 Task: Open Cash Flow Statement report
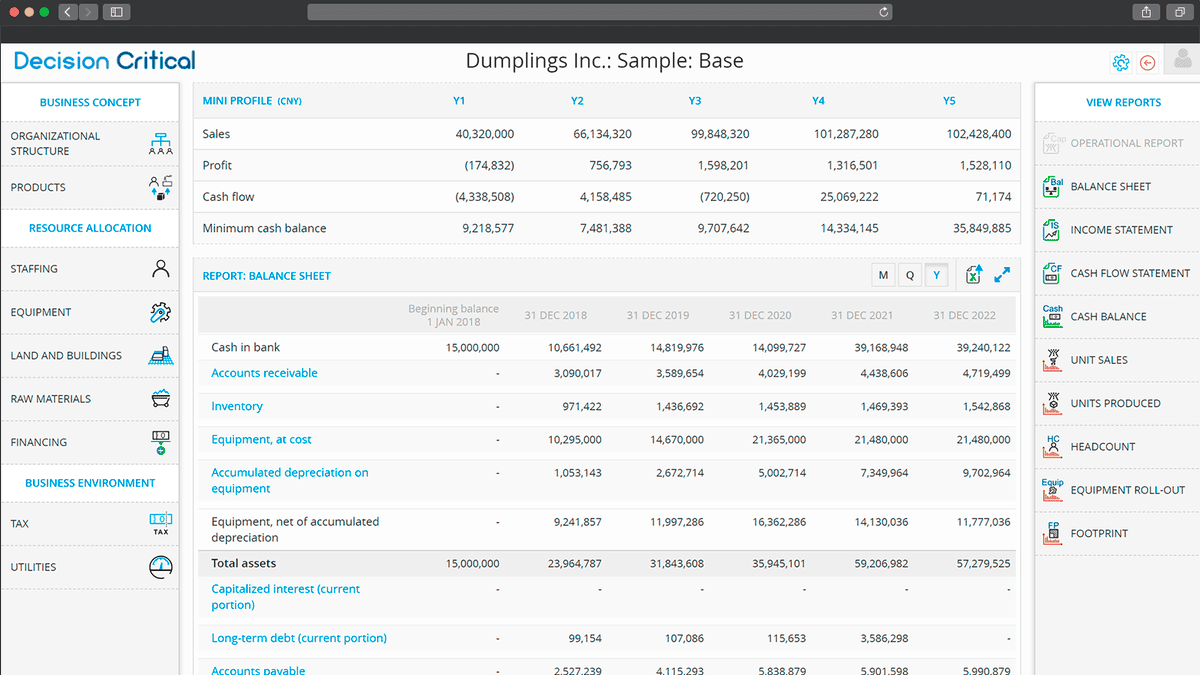coord(1129,273)
